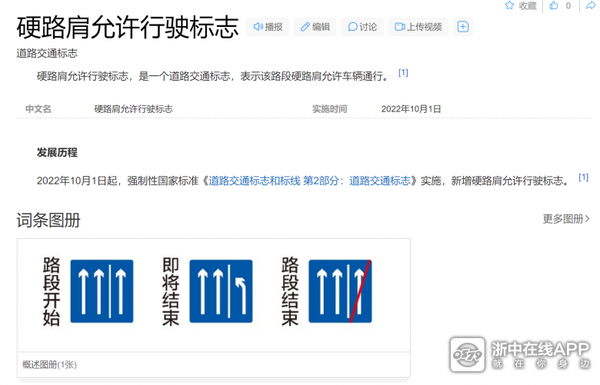Click the 发展历程 section heading
Screen dimensions: 600x385
[57, 152]
